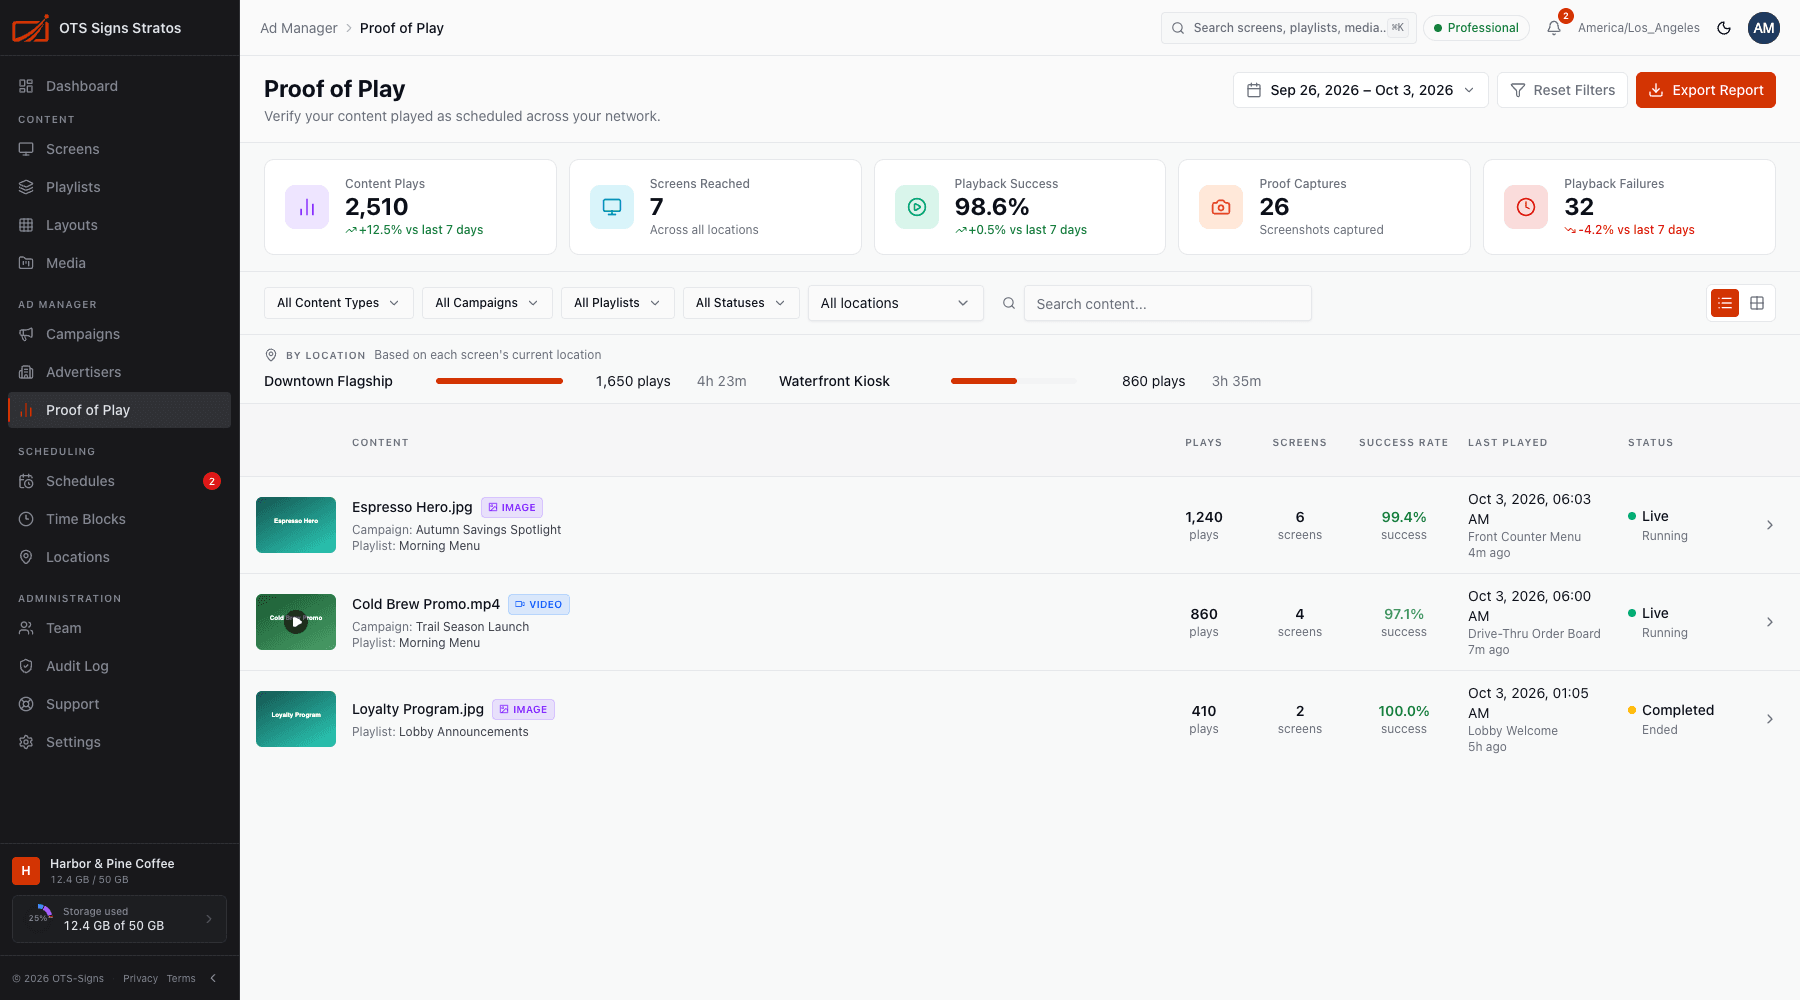Click the Content Plays chart icon
The height and width of the screenshot is (1000, 1800).
(x=307, y=207)
